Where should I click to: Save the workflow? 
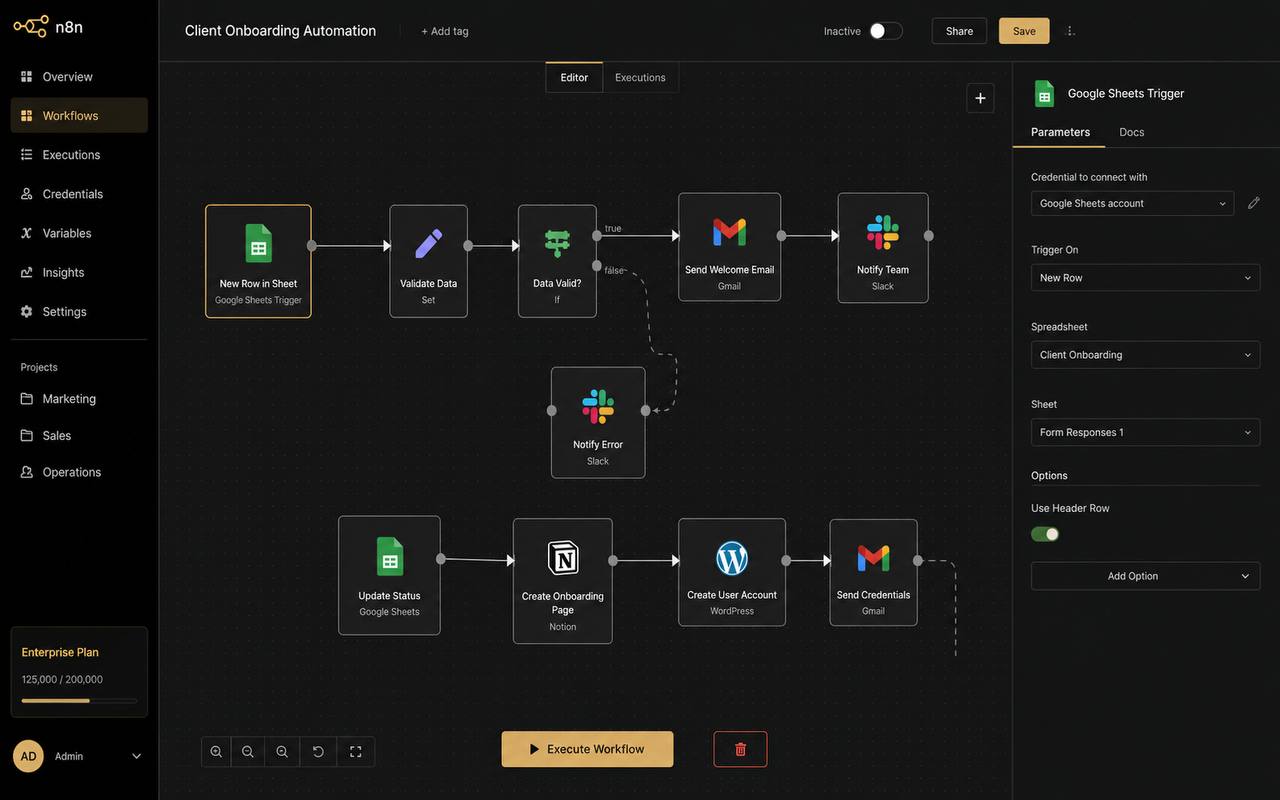click(1024, 31)
